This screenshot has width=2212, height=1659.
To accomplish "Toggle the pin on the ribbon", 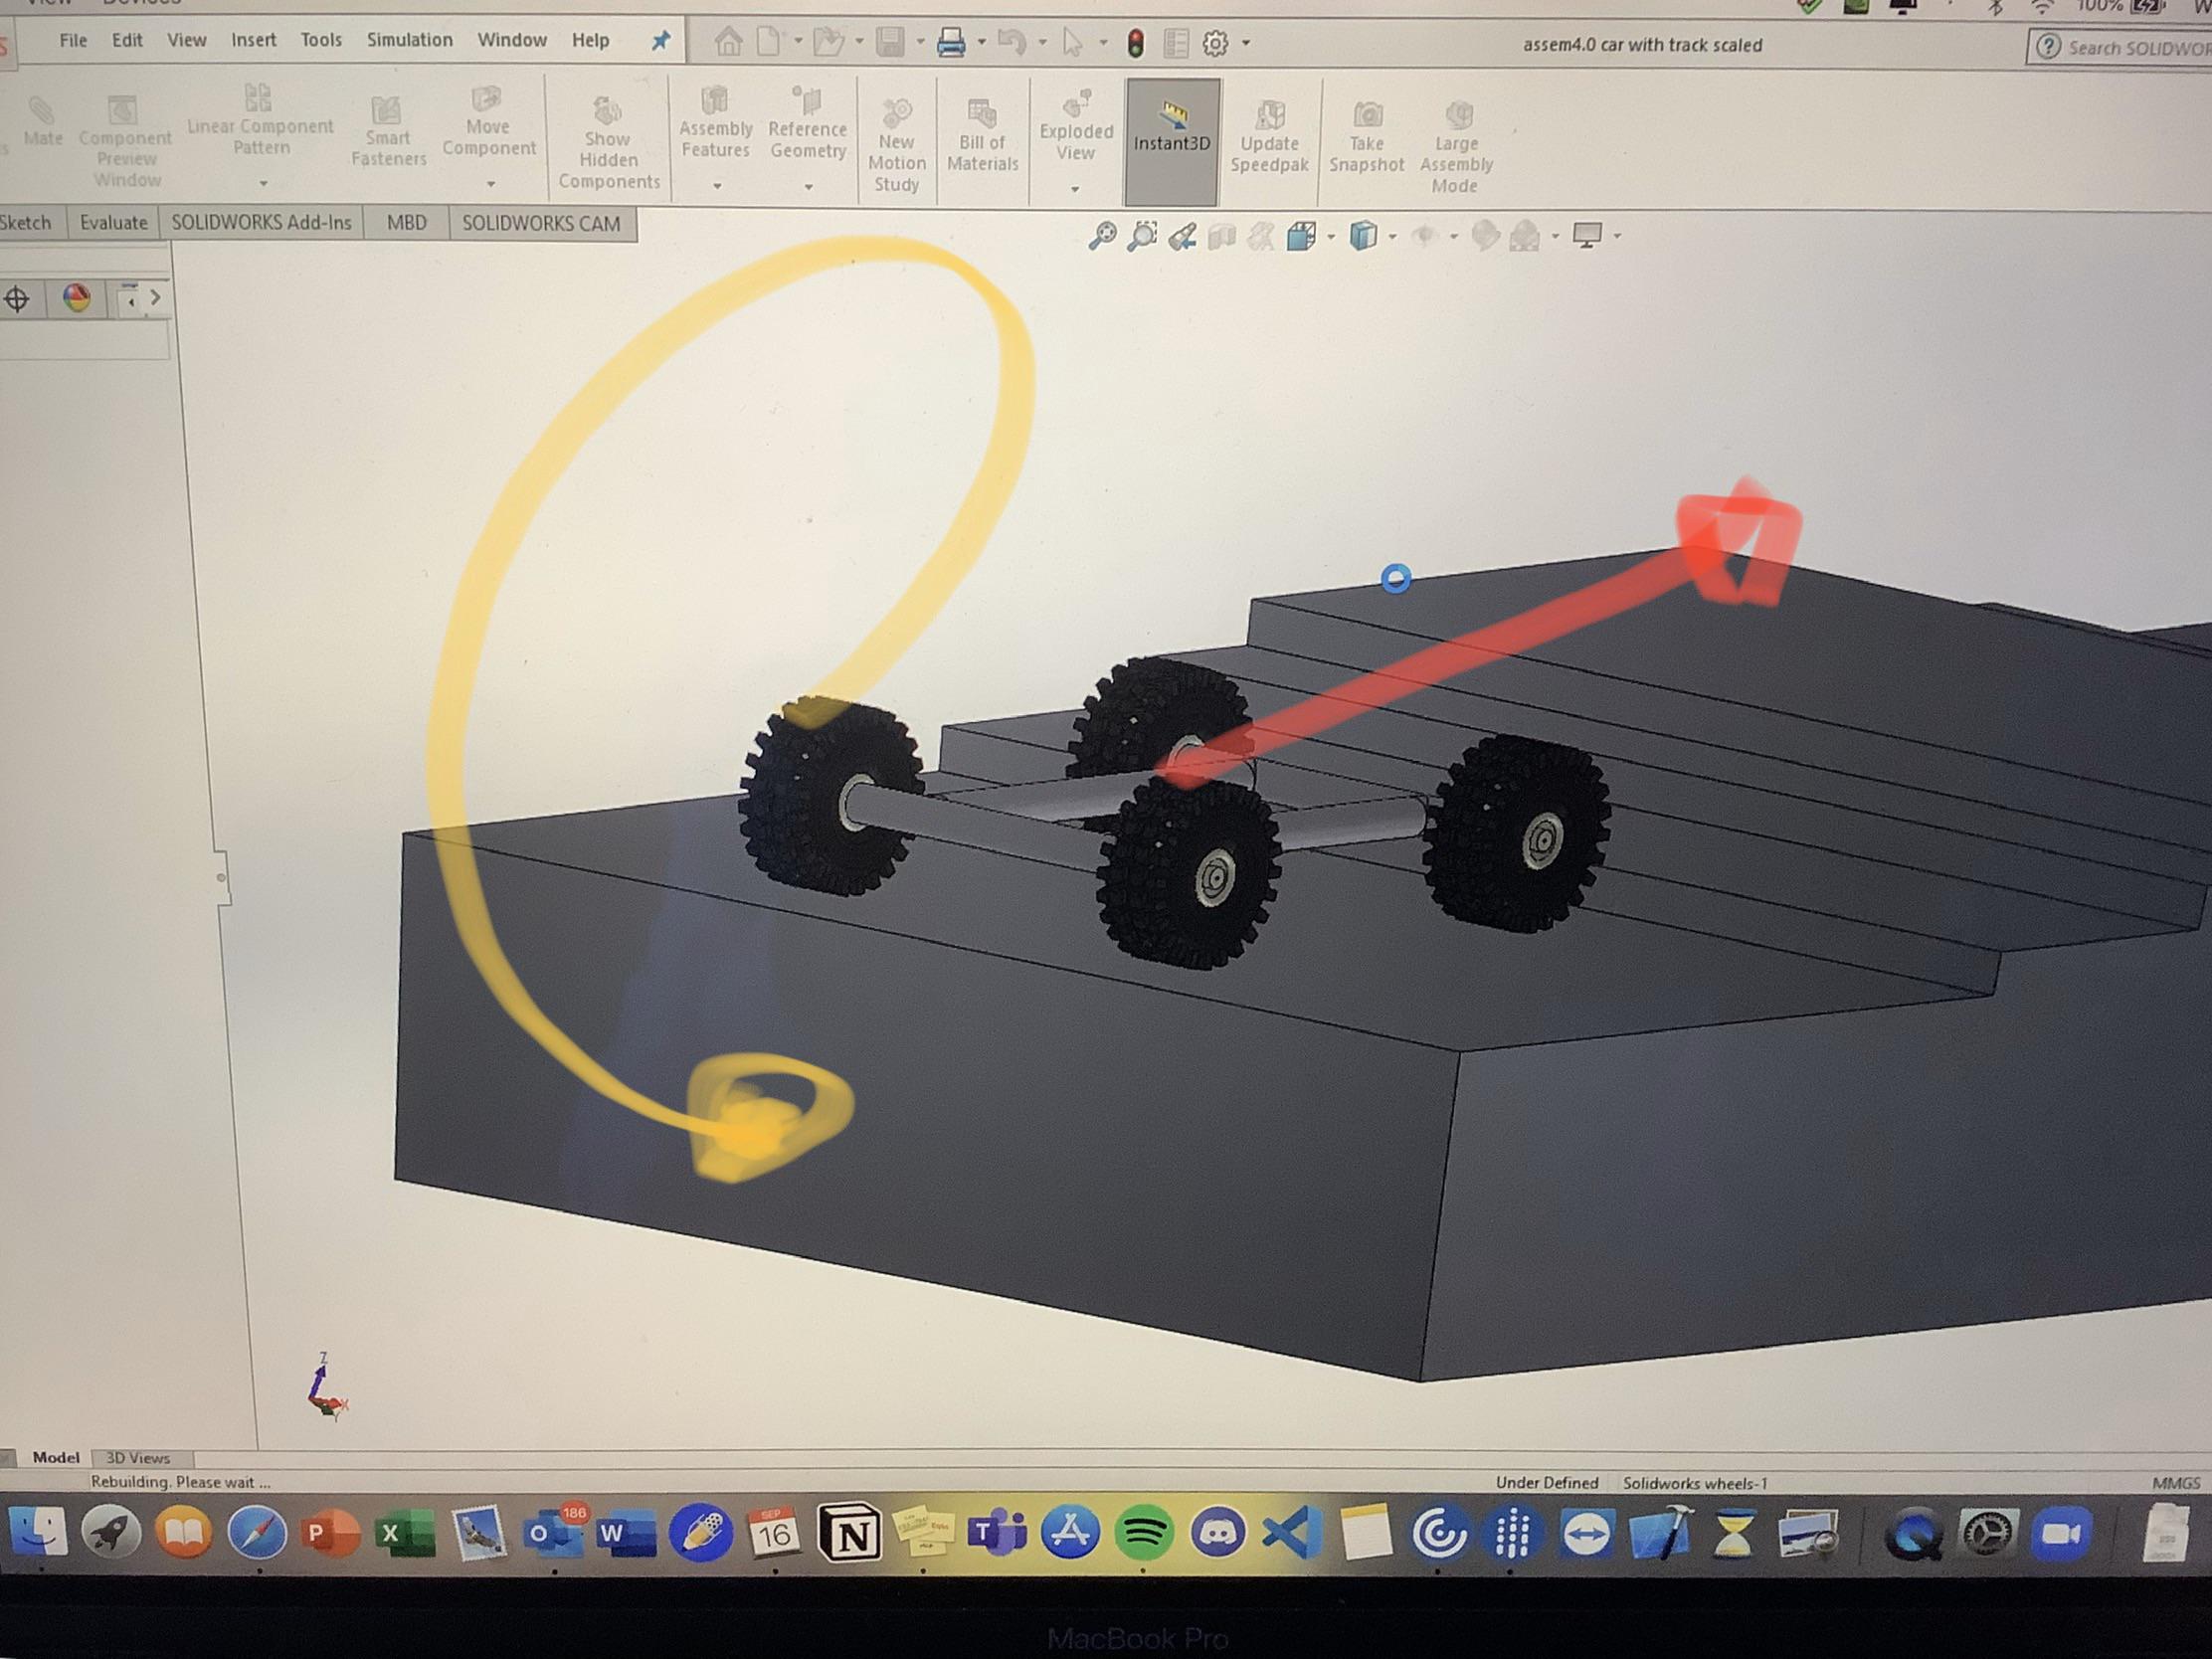I will [x=661, y=41].
